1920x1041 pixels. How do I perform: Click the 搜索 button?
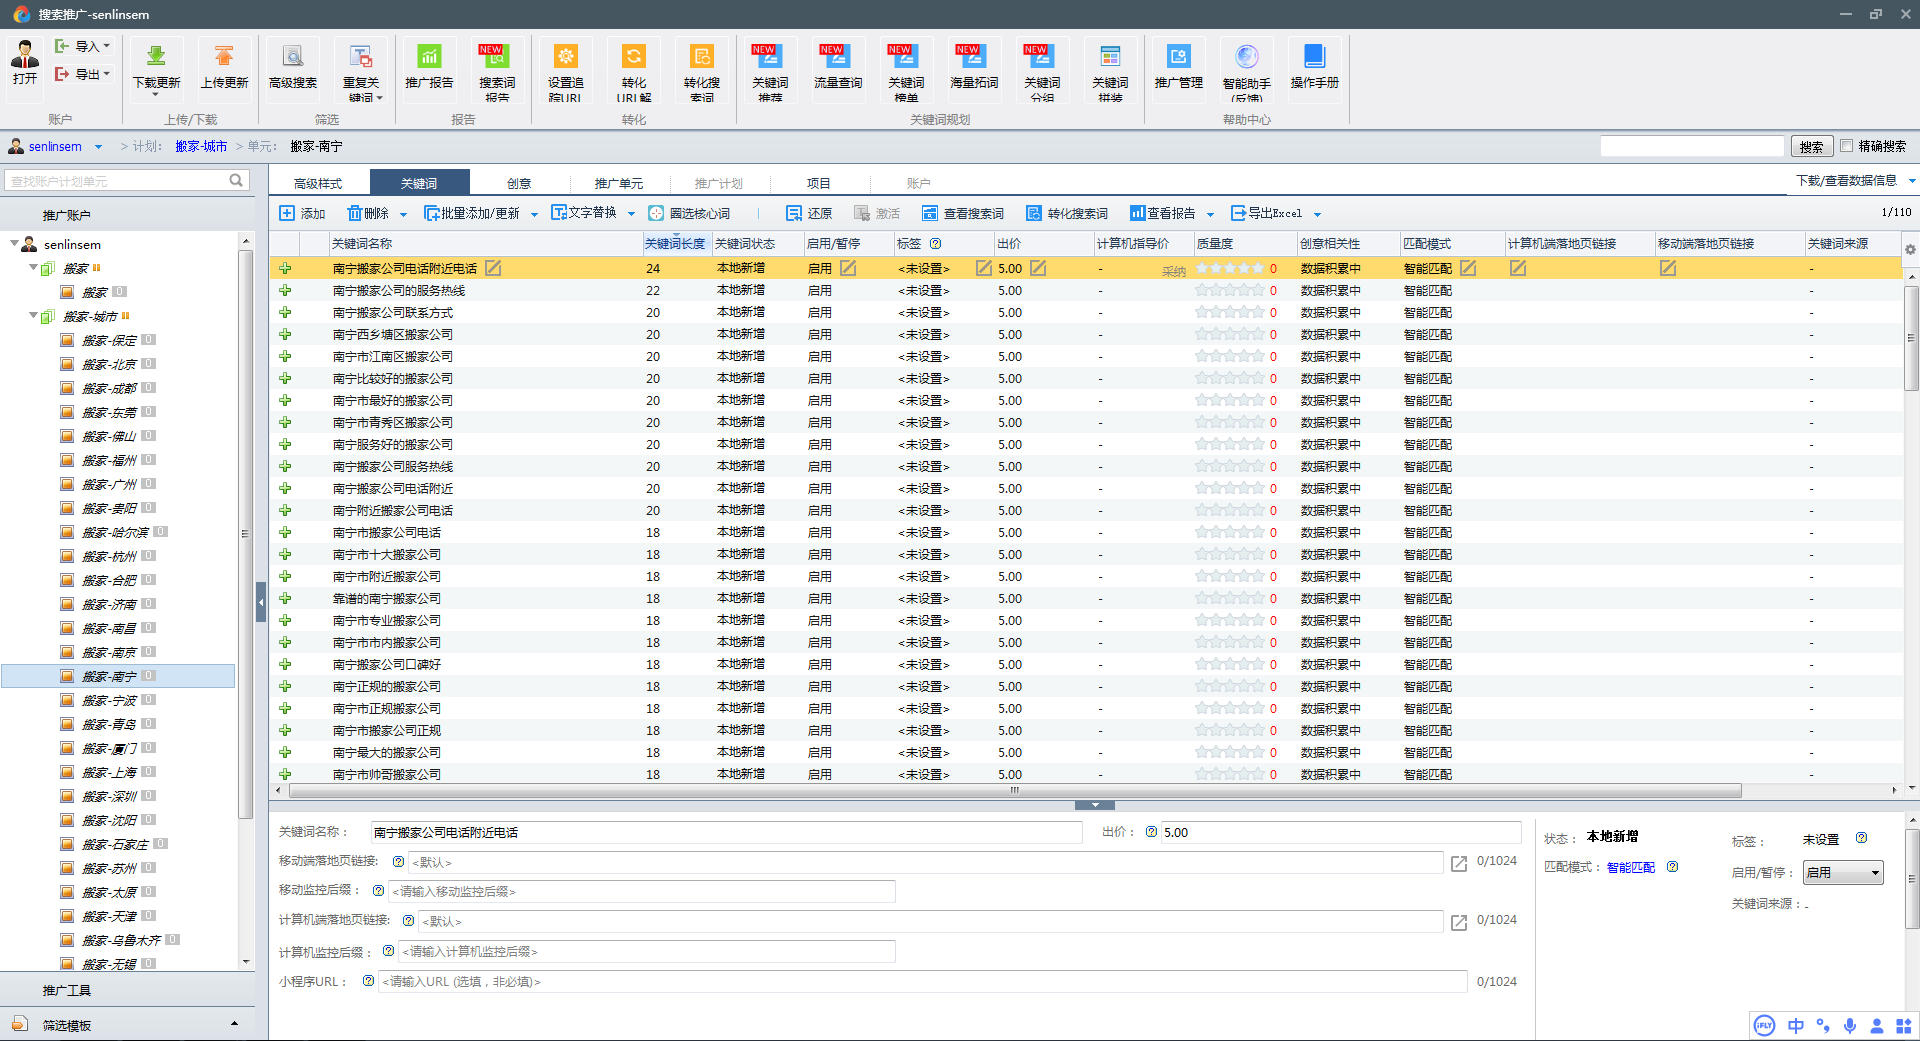(1811, 147)
